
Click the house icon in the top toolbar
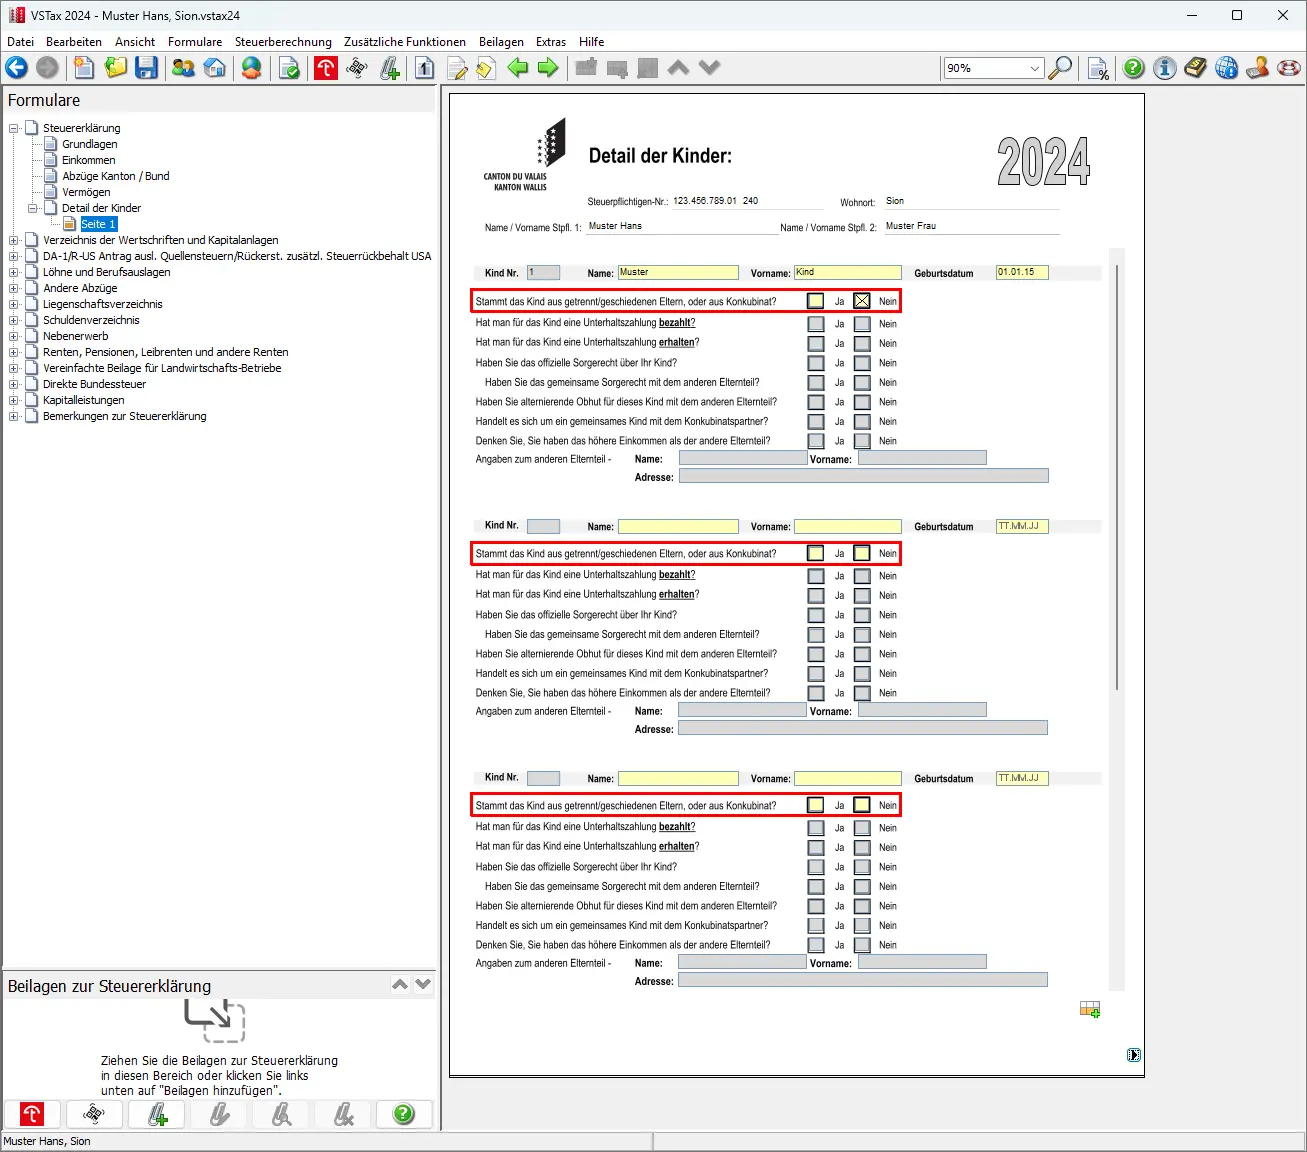click(214, 68)
